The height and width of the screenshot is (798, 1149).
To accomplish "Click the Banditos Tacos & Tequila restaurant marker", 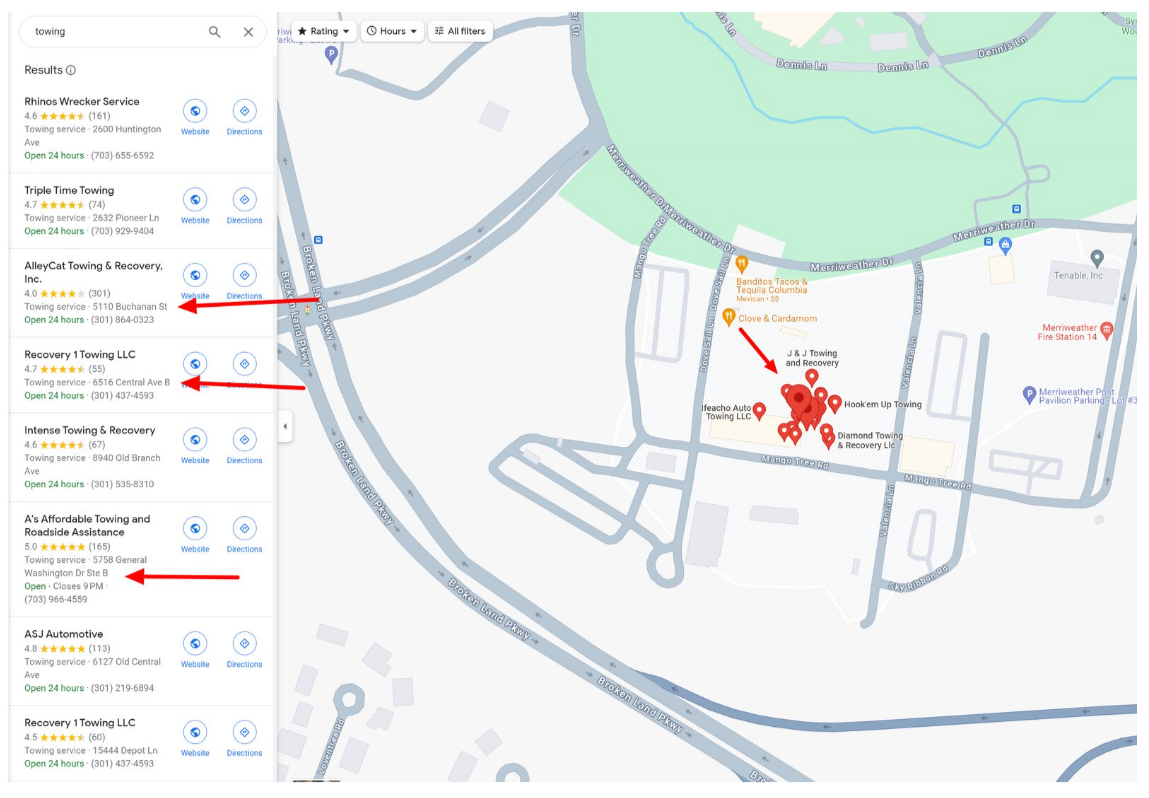I will point(742,263).
